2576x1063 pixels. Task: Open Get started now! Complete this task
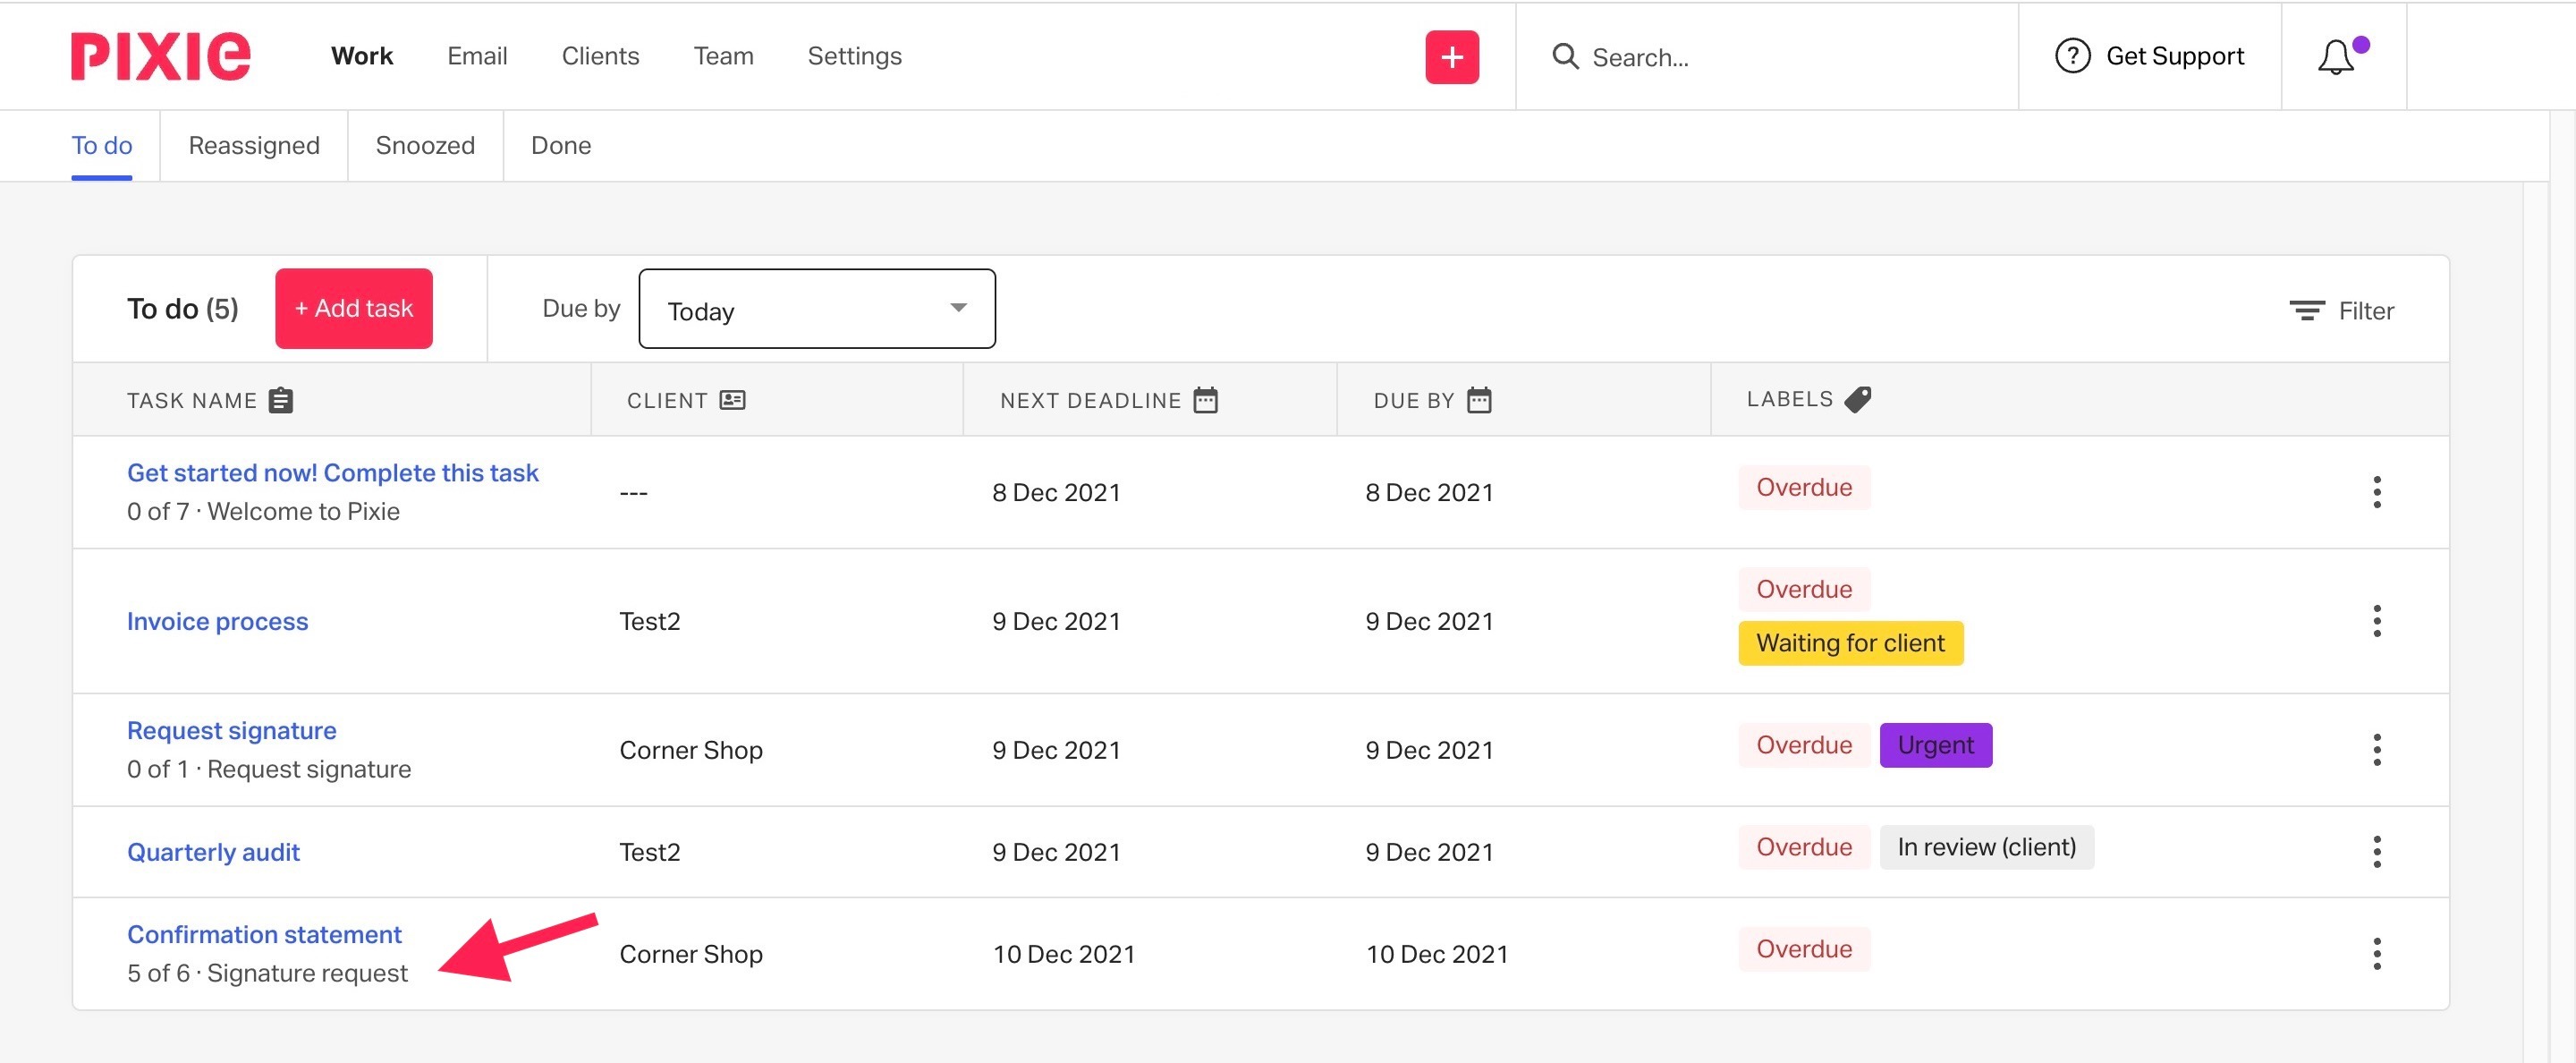(x=332, y=473)
